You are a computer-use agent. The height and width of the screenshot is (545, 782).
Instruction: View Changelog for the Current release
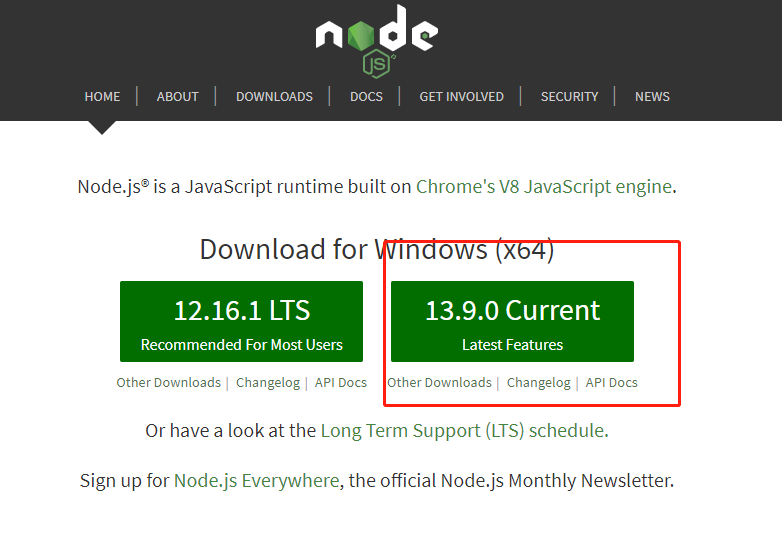(x=538, y=383)
